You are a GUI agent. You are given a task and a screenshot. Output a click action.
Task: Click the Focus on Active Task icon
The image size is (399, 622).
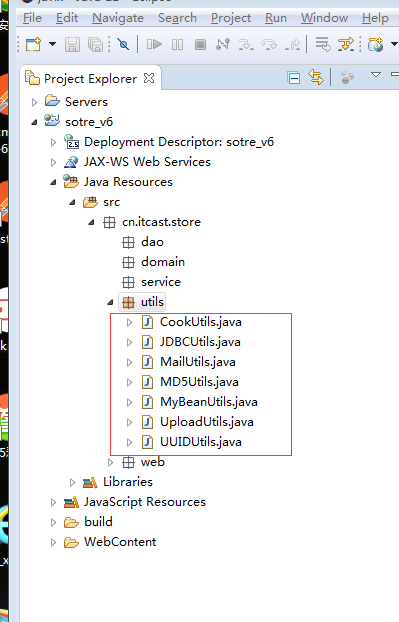pyautogui.click(x=347, y=77)
